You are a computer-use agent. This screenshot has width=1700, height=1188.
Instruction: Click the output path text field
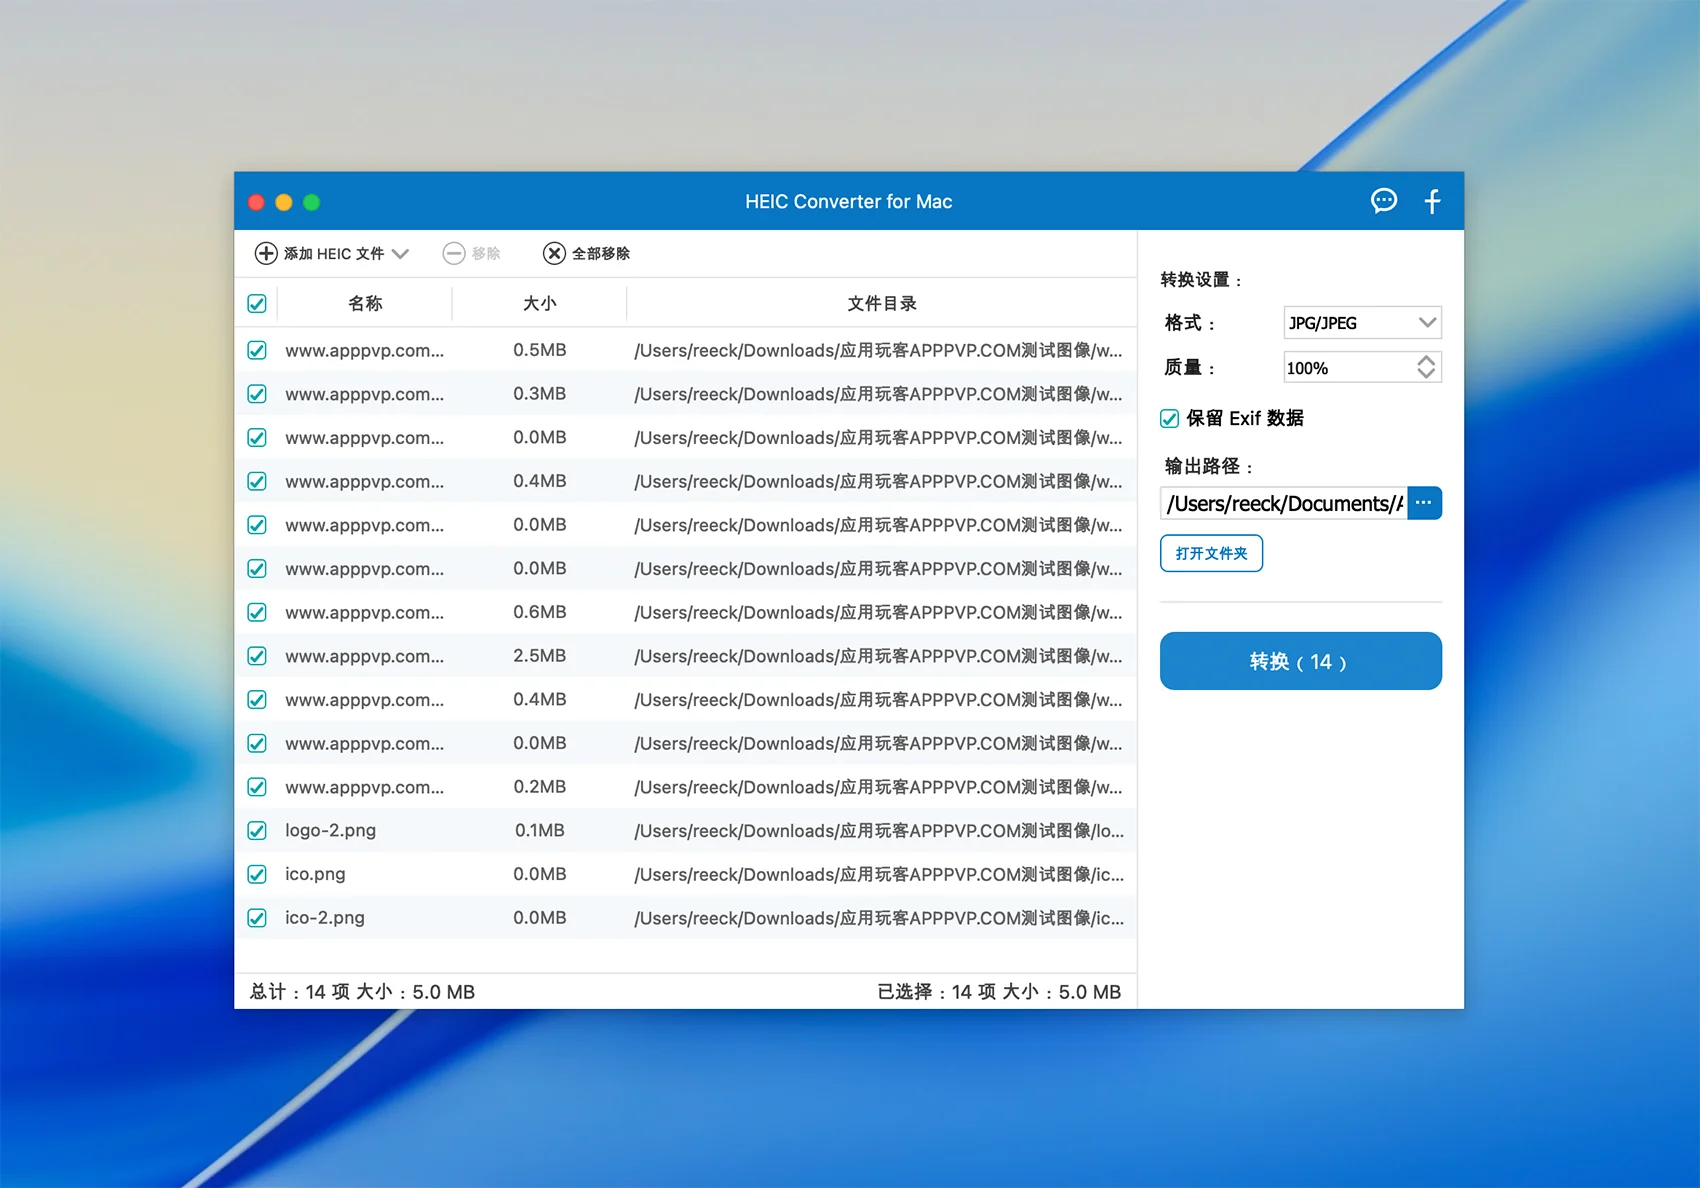click(x=1283, y=503)
